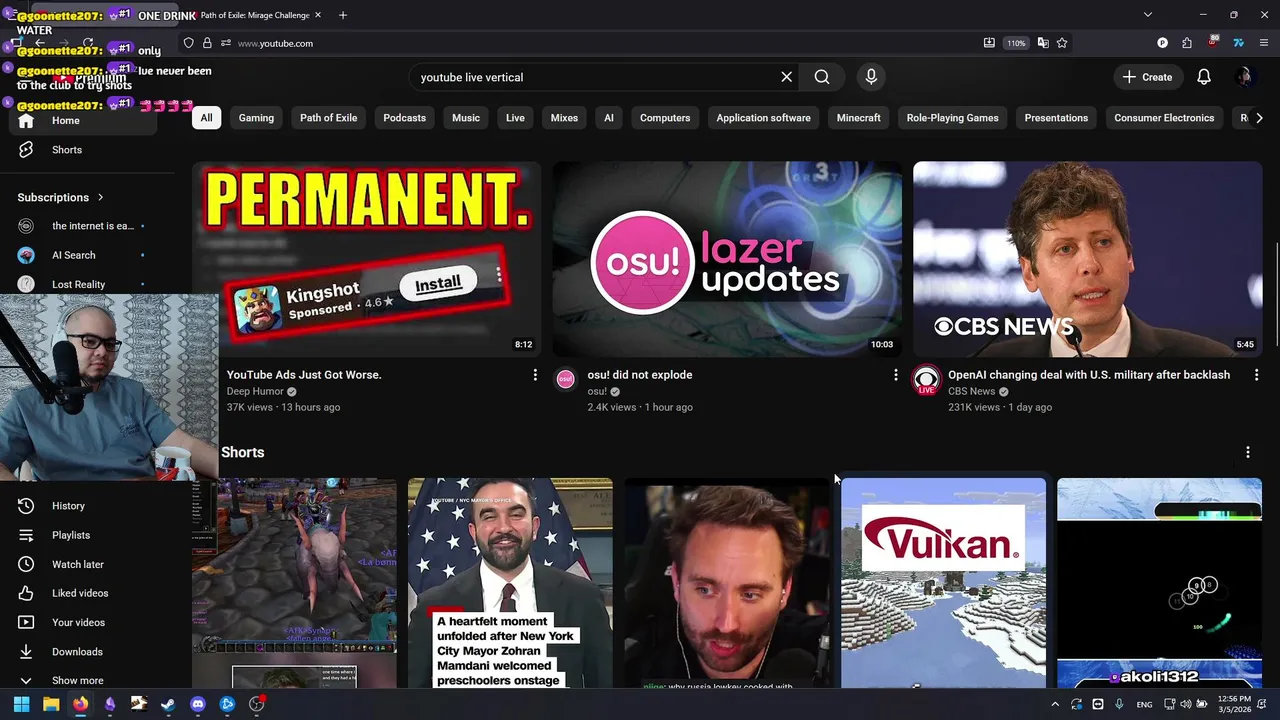This screenshot has height=720, width=1280.
Task: Open Shorts in the sidebar
Action: [x=83, y=150]
